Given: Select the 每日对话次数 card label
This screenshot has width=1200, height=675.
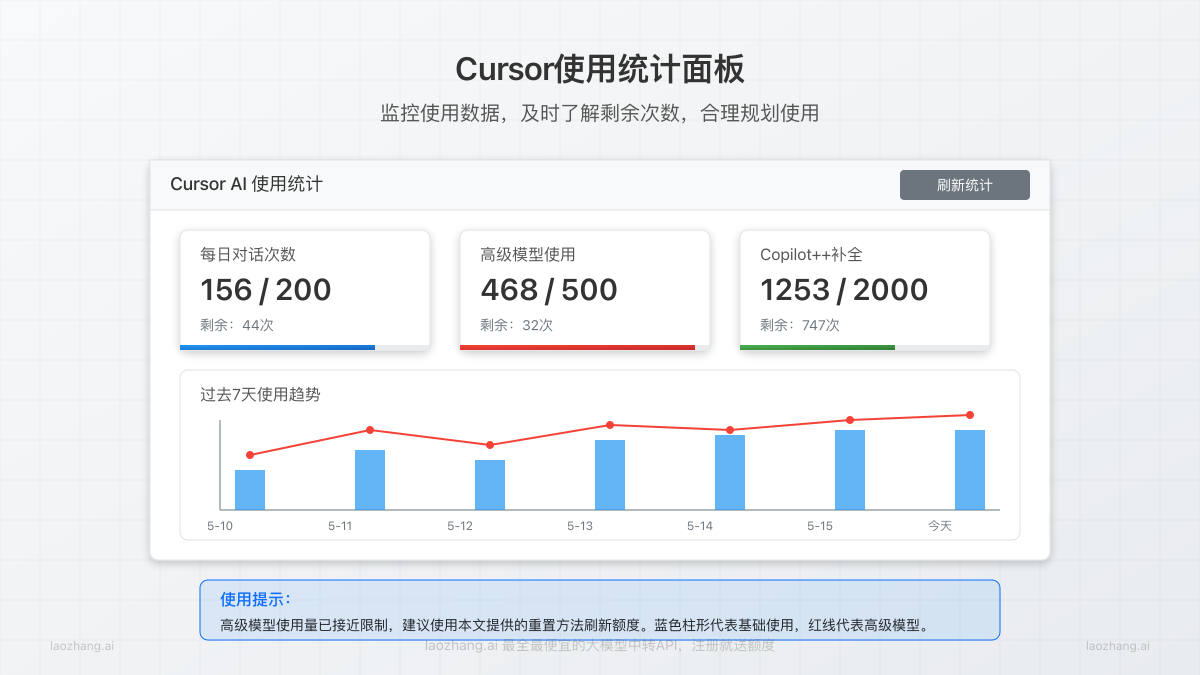Looking at the screenshot, I should [248, 255].
